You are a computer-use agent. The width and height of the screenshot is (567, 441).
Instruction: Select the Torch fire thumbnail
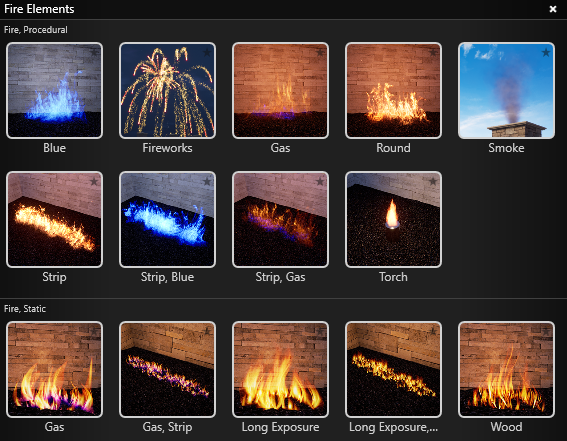coord(393,219)
